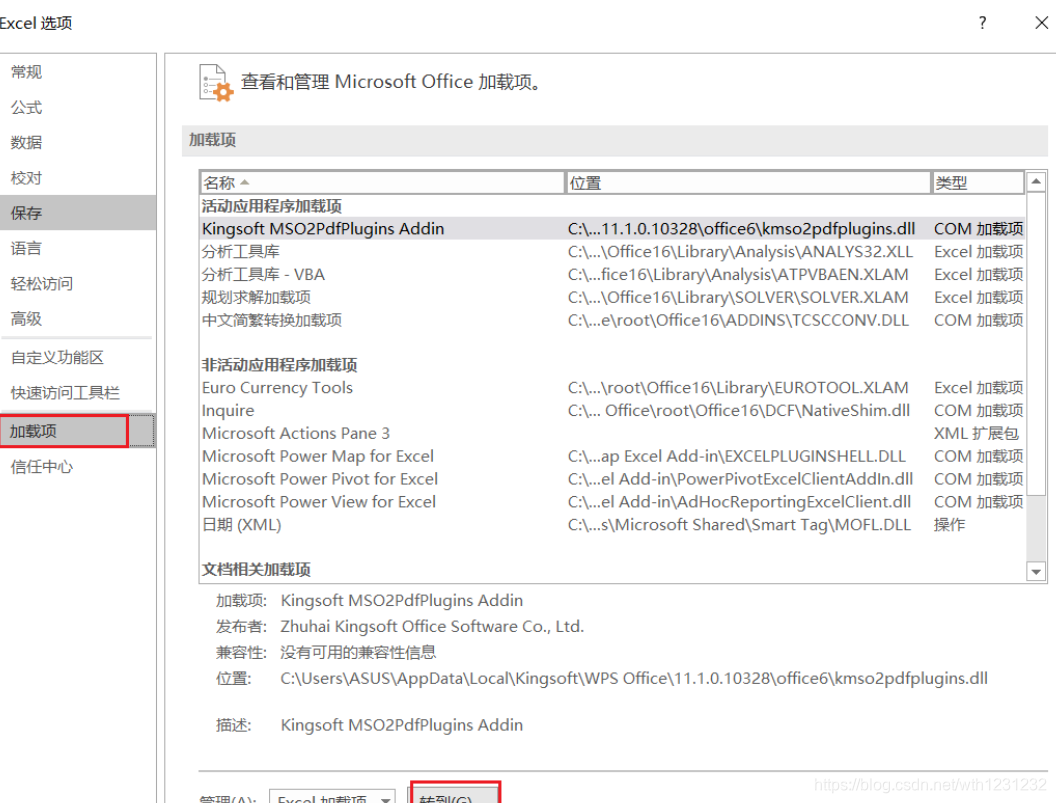1056x803 pixels.
Task: Sort add-ins by 类型 column
Action: (978, 183)
